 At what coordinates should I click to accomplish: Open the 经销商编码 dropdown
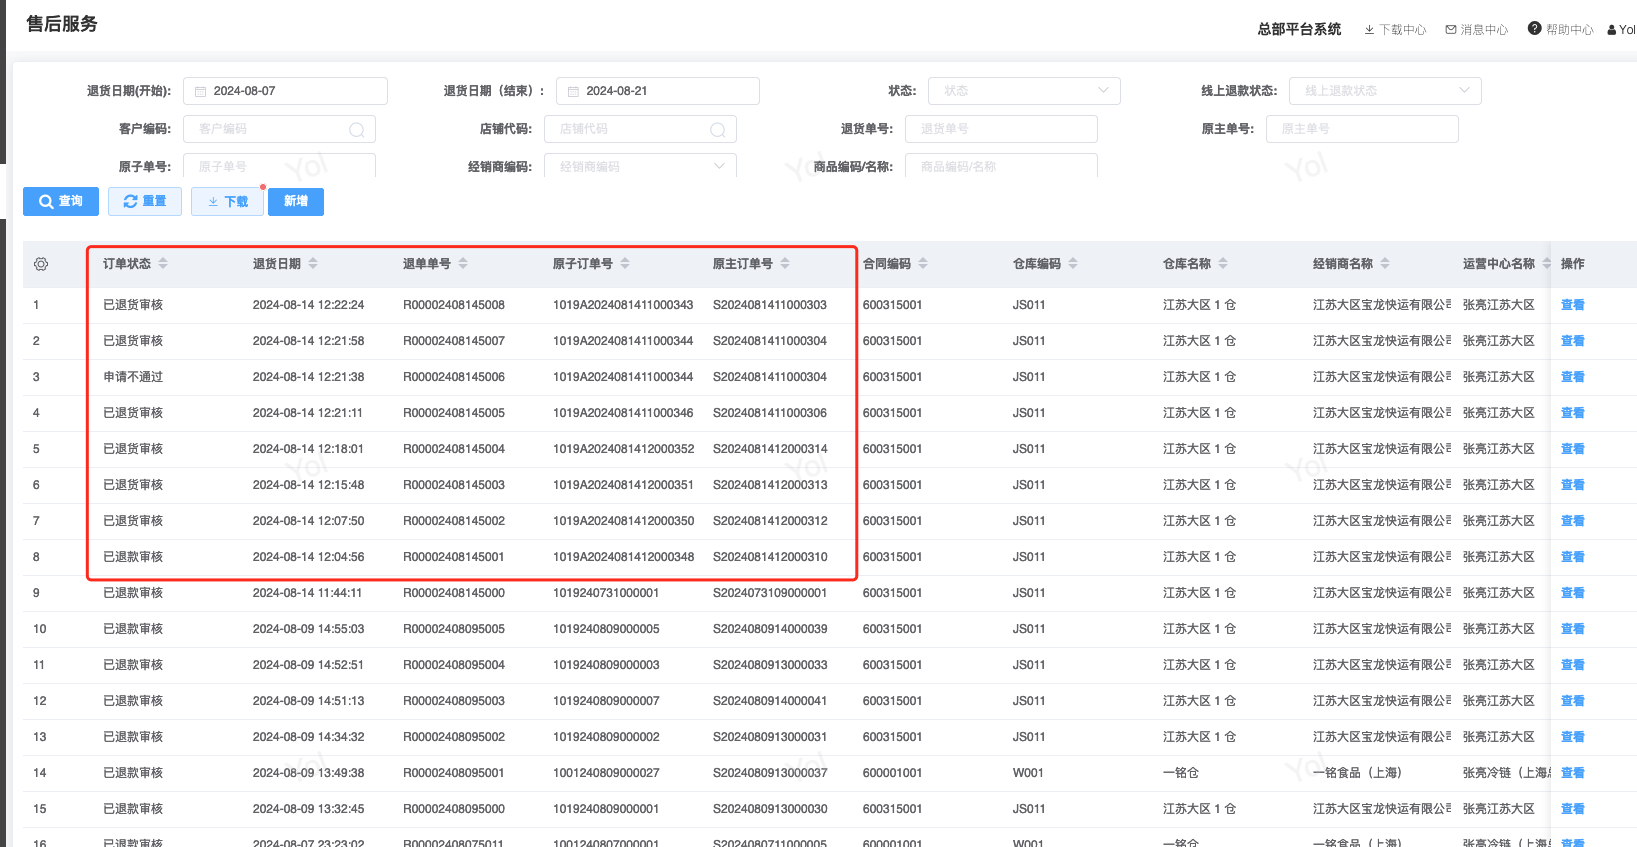(640, 167)
